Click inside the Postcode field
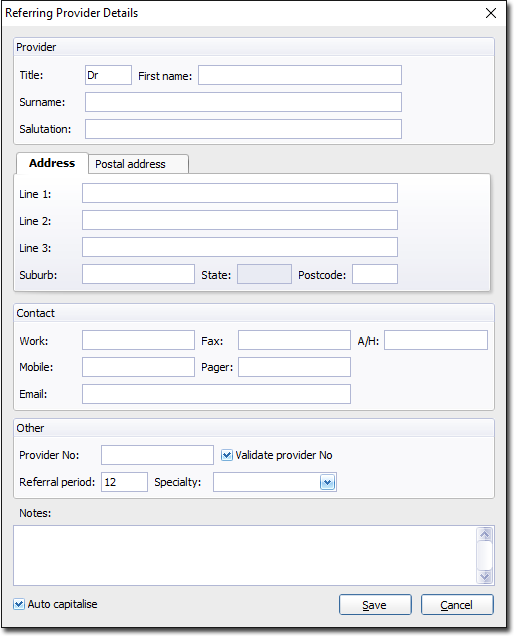This screenshot has width=514, height=636. 375,274
